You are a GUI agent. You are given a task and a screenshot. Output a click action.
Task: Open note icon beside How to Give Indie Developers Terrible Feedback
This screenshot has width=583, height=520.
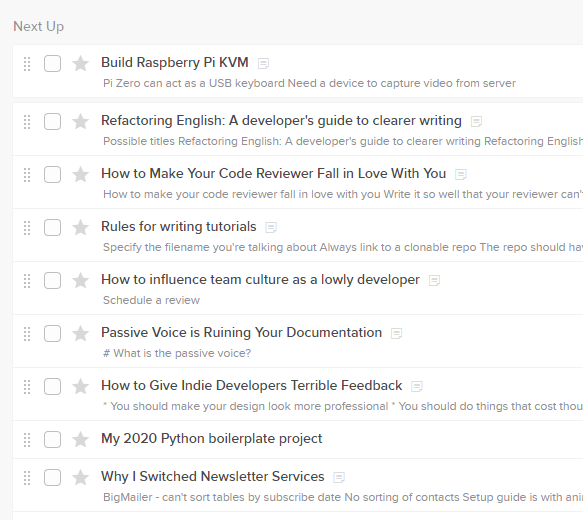point(416,387)
